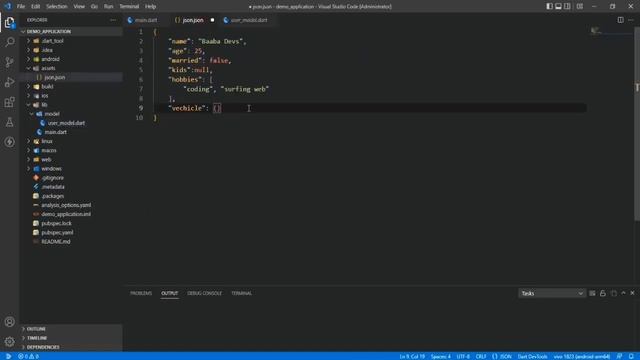Viewport: 640px width, 360px height.
Task: Click the remote window status bar icon
Action: point(8,356)
